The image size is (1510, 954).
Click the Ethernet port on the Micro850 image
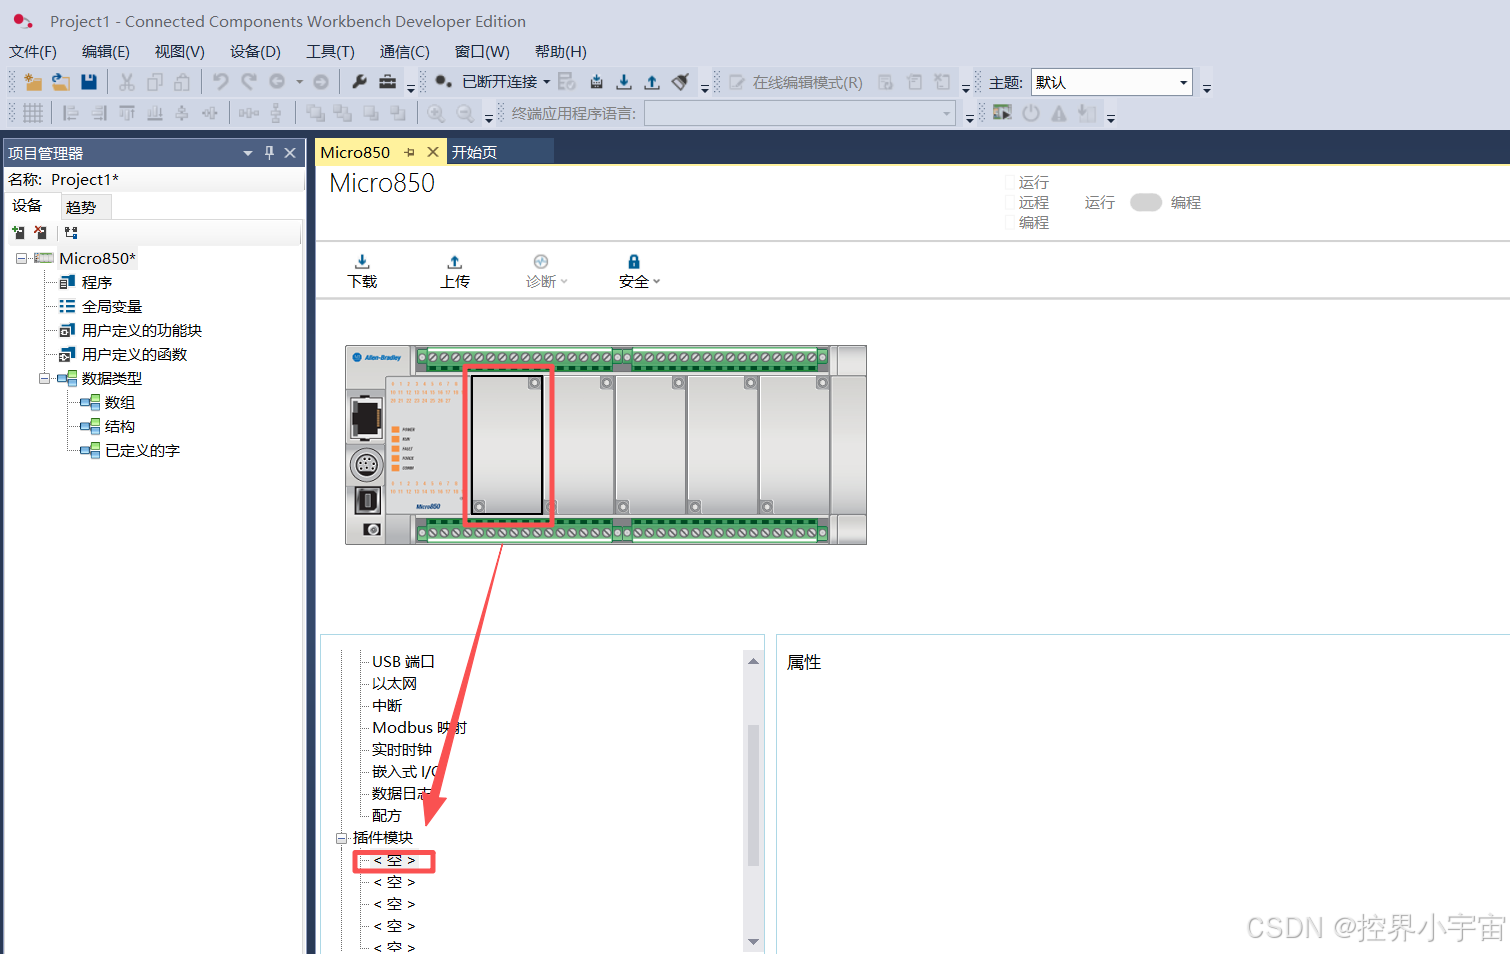pos(367,418)
